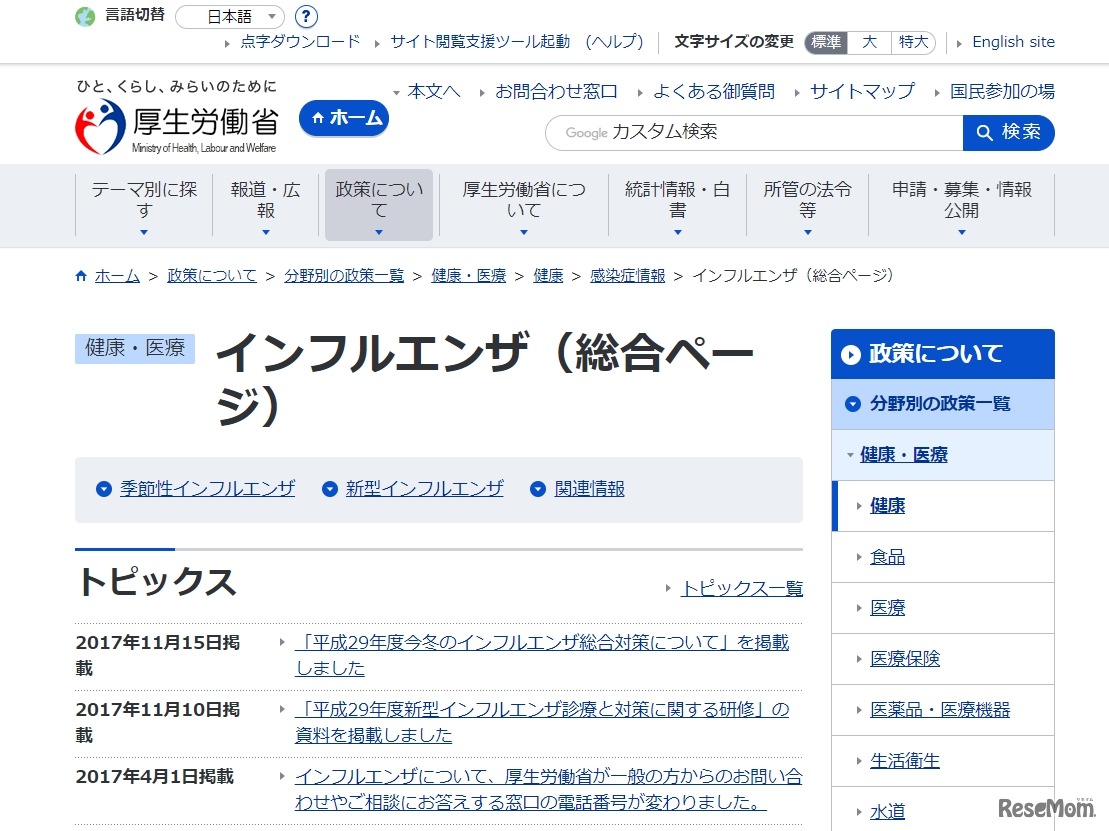Viewport: 1109px width, 831px height.
Task: Click the circle arrow beside 新型インフルエンザ
Action: [x=330, y=489]
